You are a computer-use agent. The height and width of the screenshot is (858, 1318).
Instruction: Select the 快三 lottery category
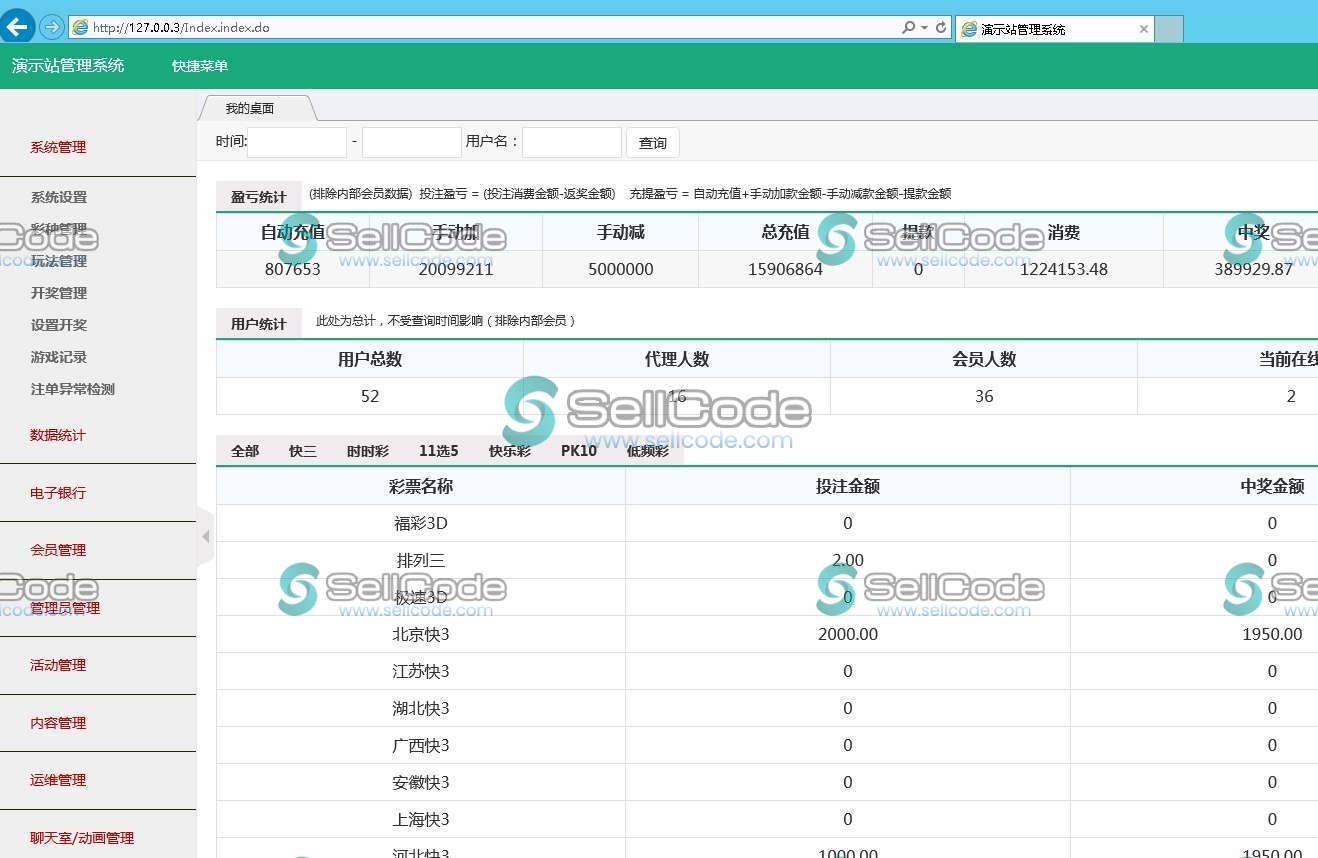coord(302,451)
